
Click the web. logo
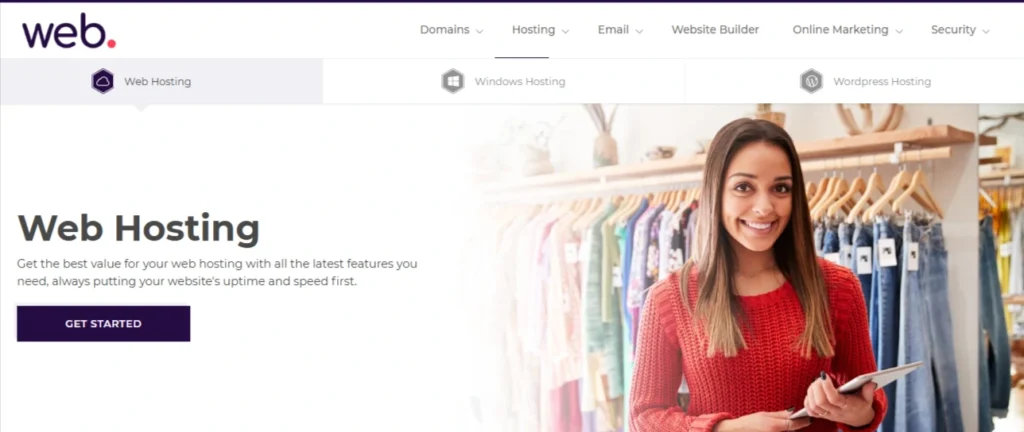pos(69,31)
